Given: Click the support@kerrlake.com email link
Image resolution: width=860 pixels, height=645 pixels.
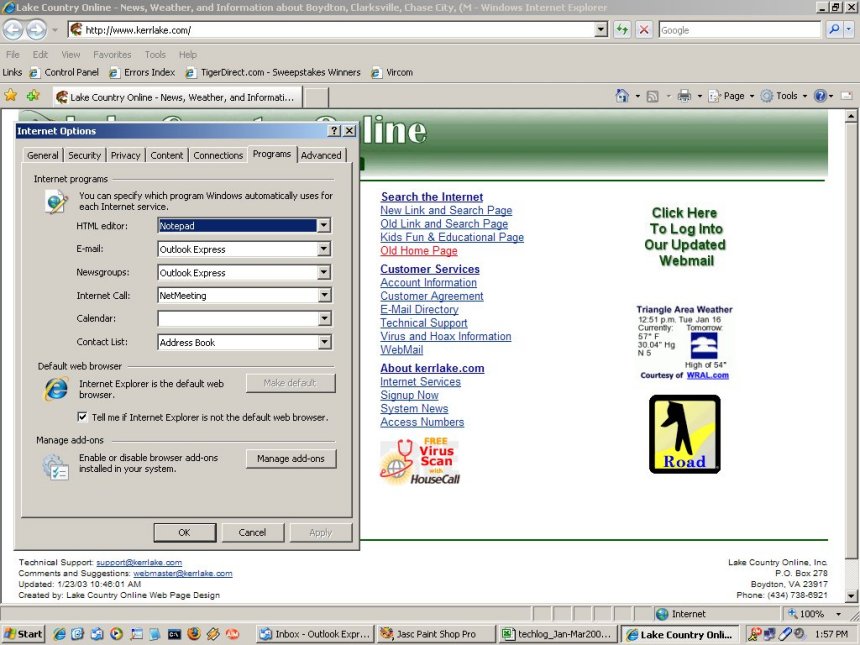Looking at the screenshot, I should coord(139,562).
